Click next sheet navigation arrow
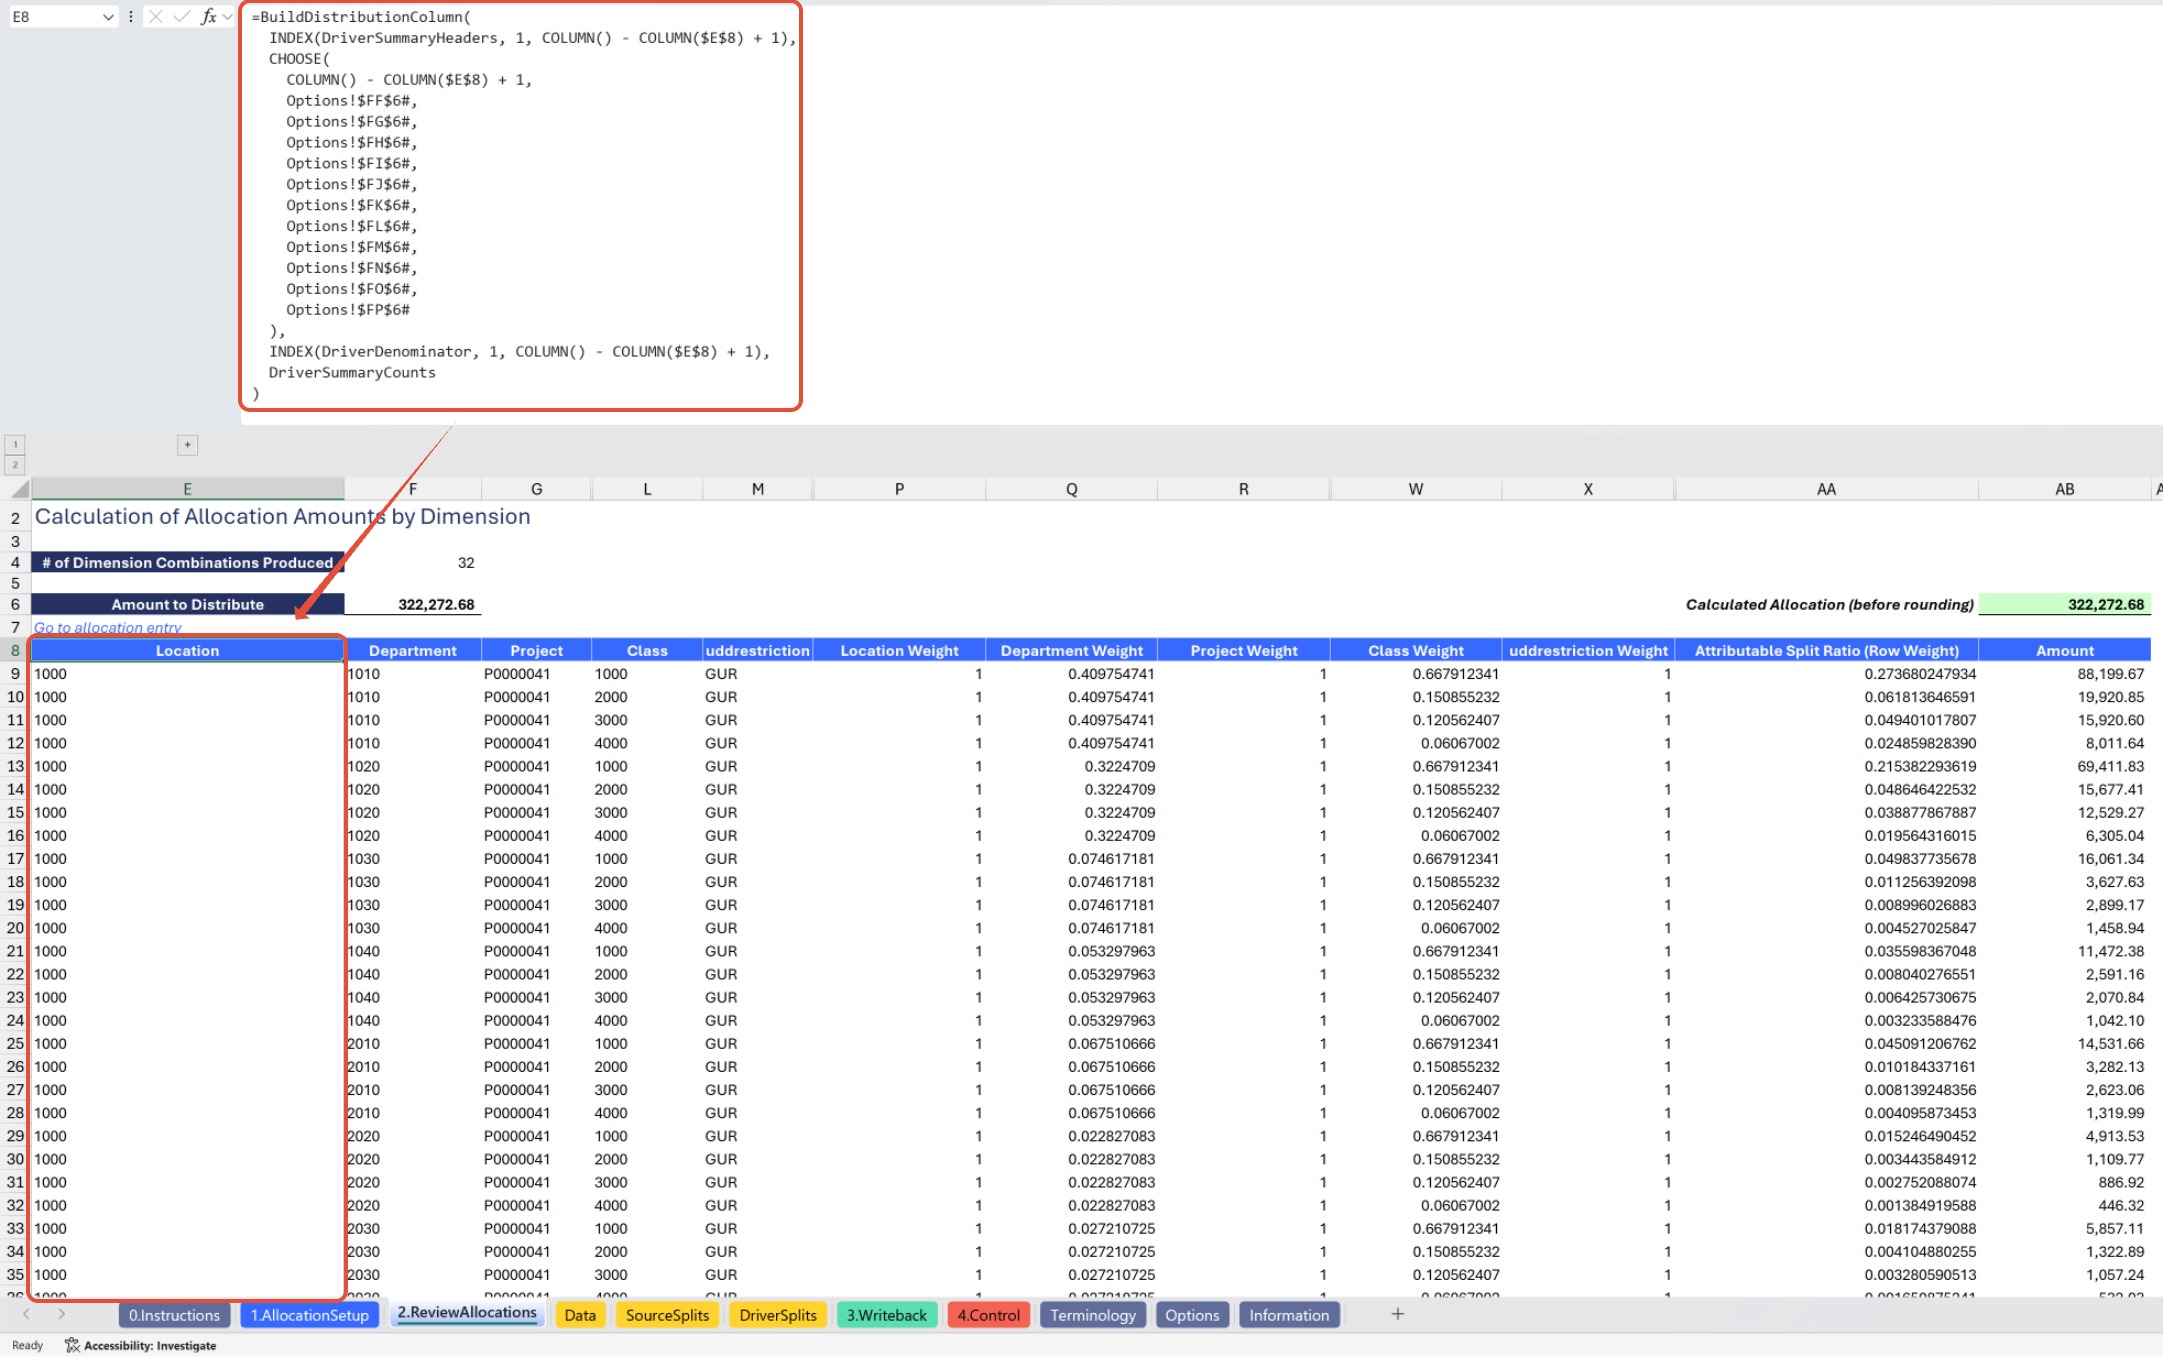This screenshot has width=2163, height=1357. point(62,1314)
